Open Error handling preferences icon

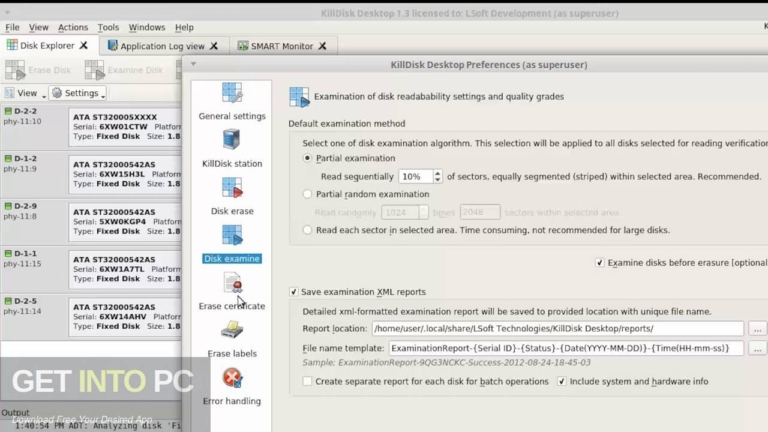tap(232, 378)
